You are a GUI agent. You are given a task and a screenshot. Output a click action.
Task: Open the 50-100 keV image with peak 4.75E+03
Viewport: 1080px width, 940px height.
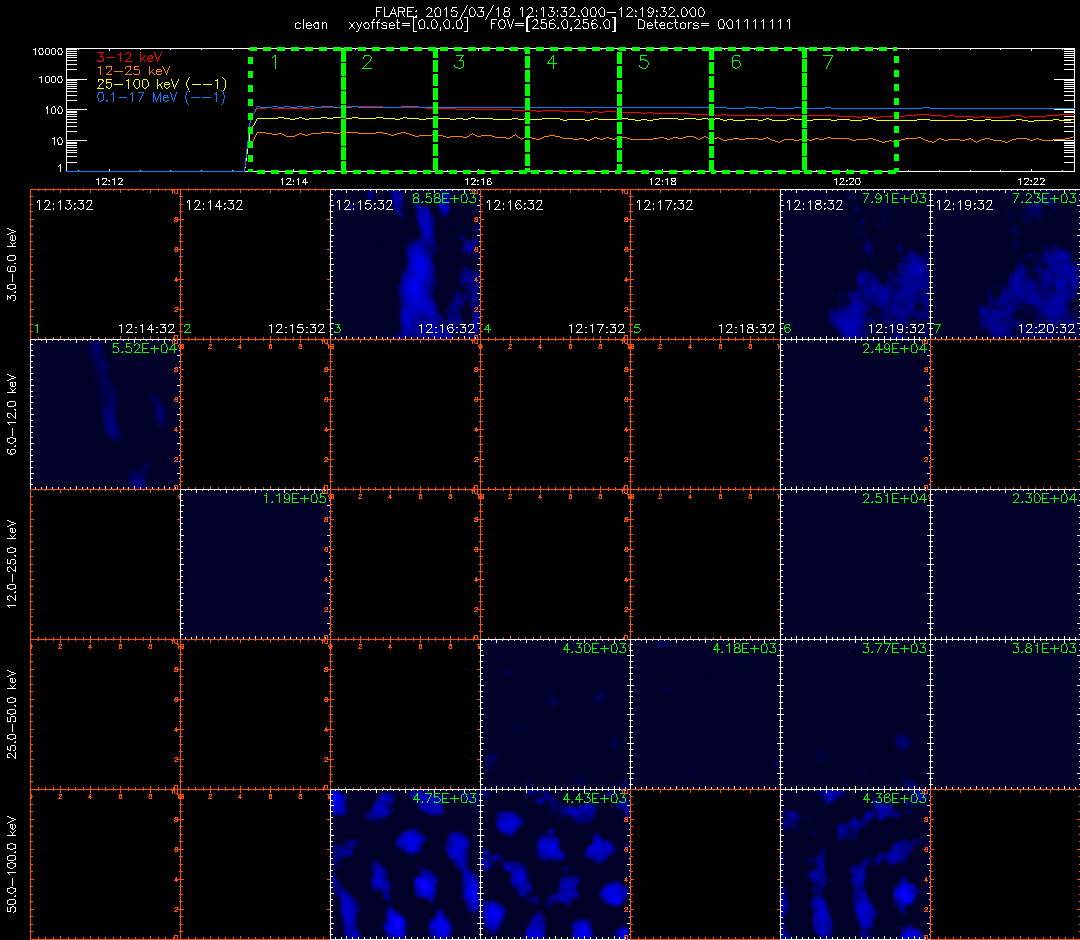point(405,864)
